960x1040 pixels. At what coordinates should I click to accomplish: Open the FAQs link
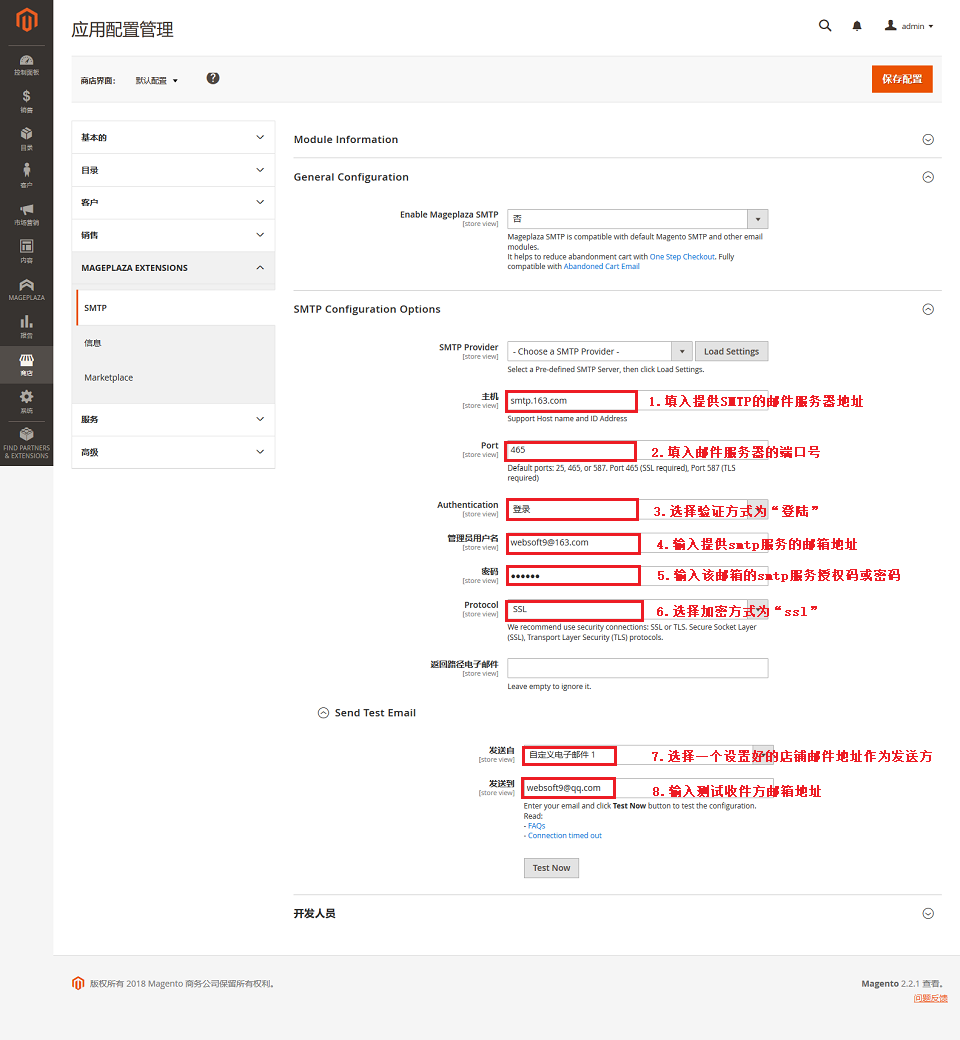[536, 826]
